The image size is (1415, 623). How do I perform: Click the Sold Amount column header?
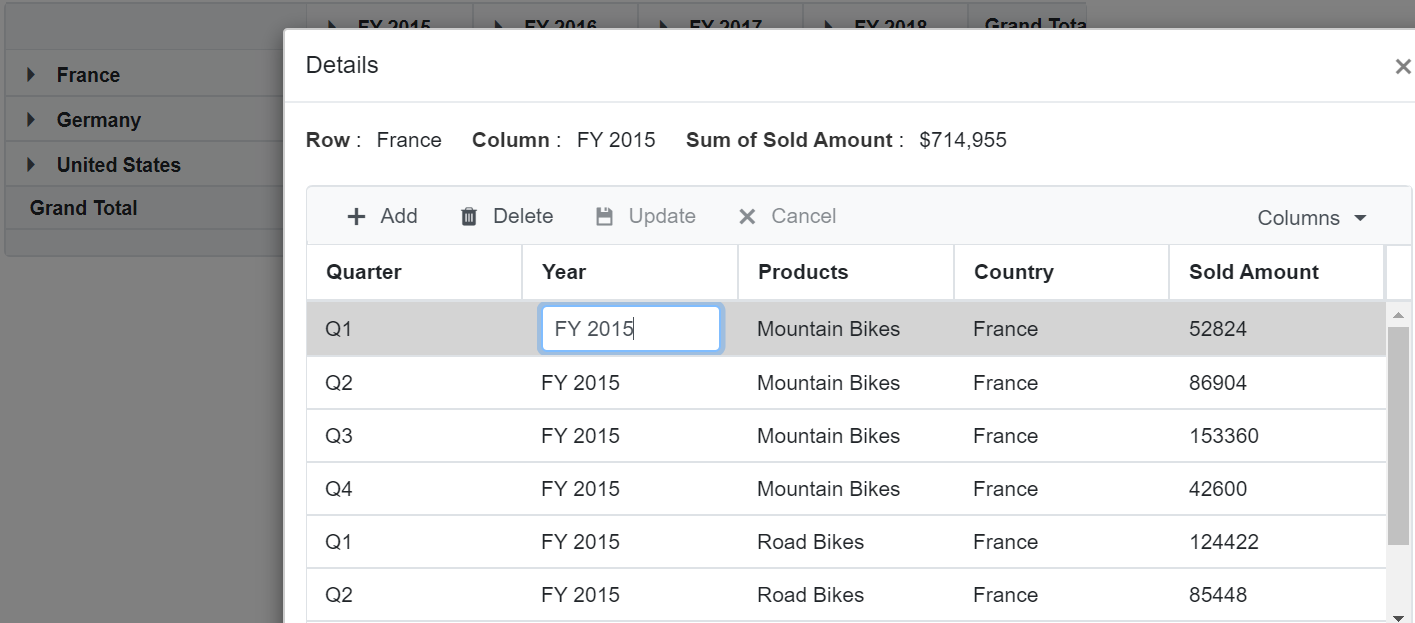point(1254,271)
